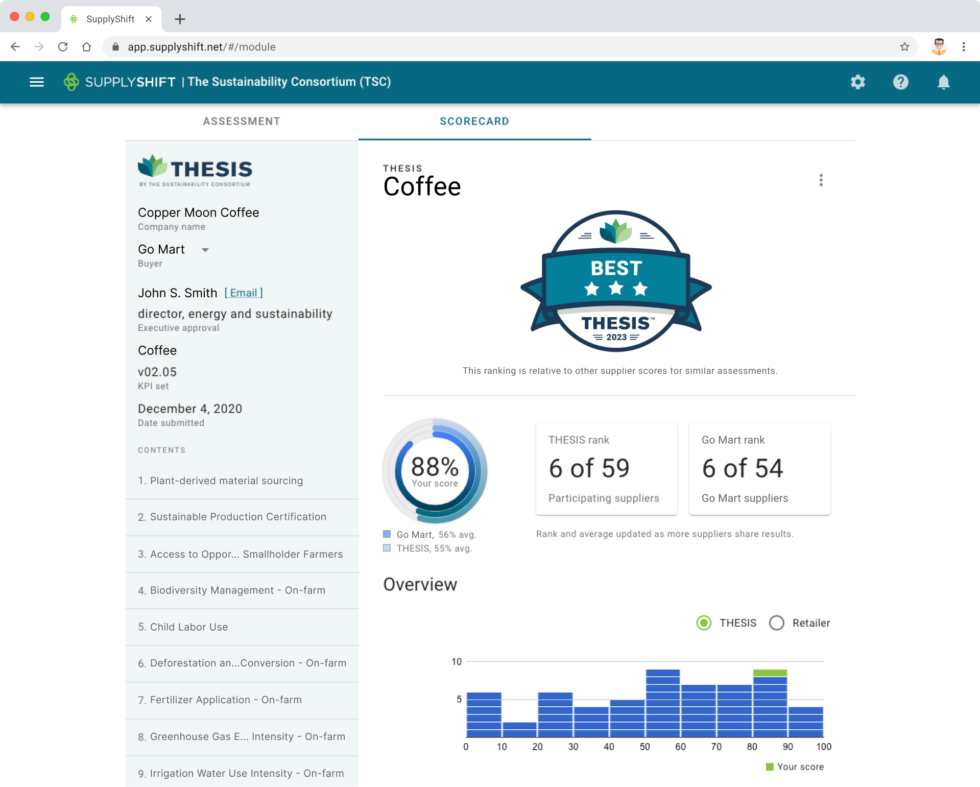
Task: Click the THESIS logo in sidebar
Action: (x=195, y=171)
